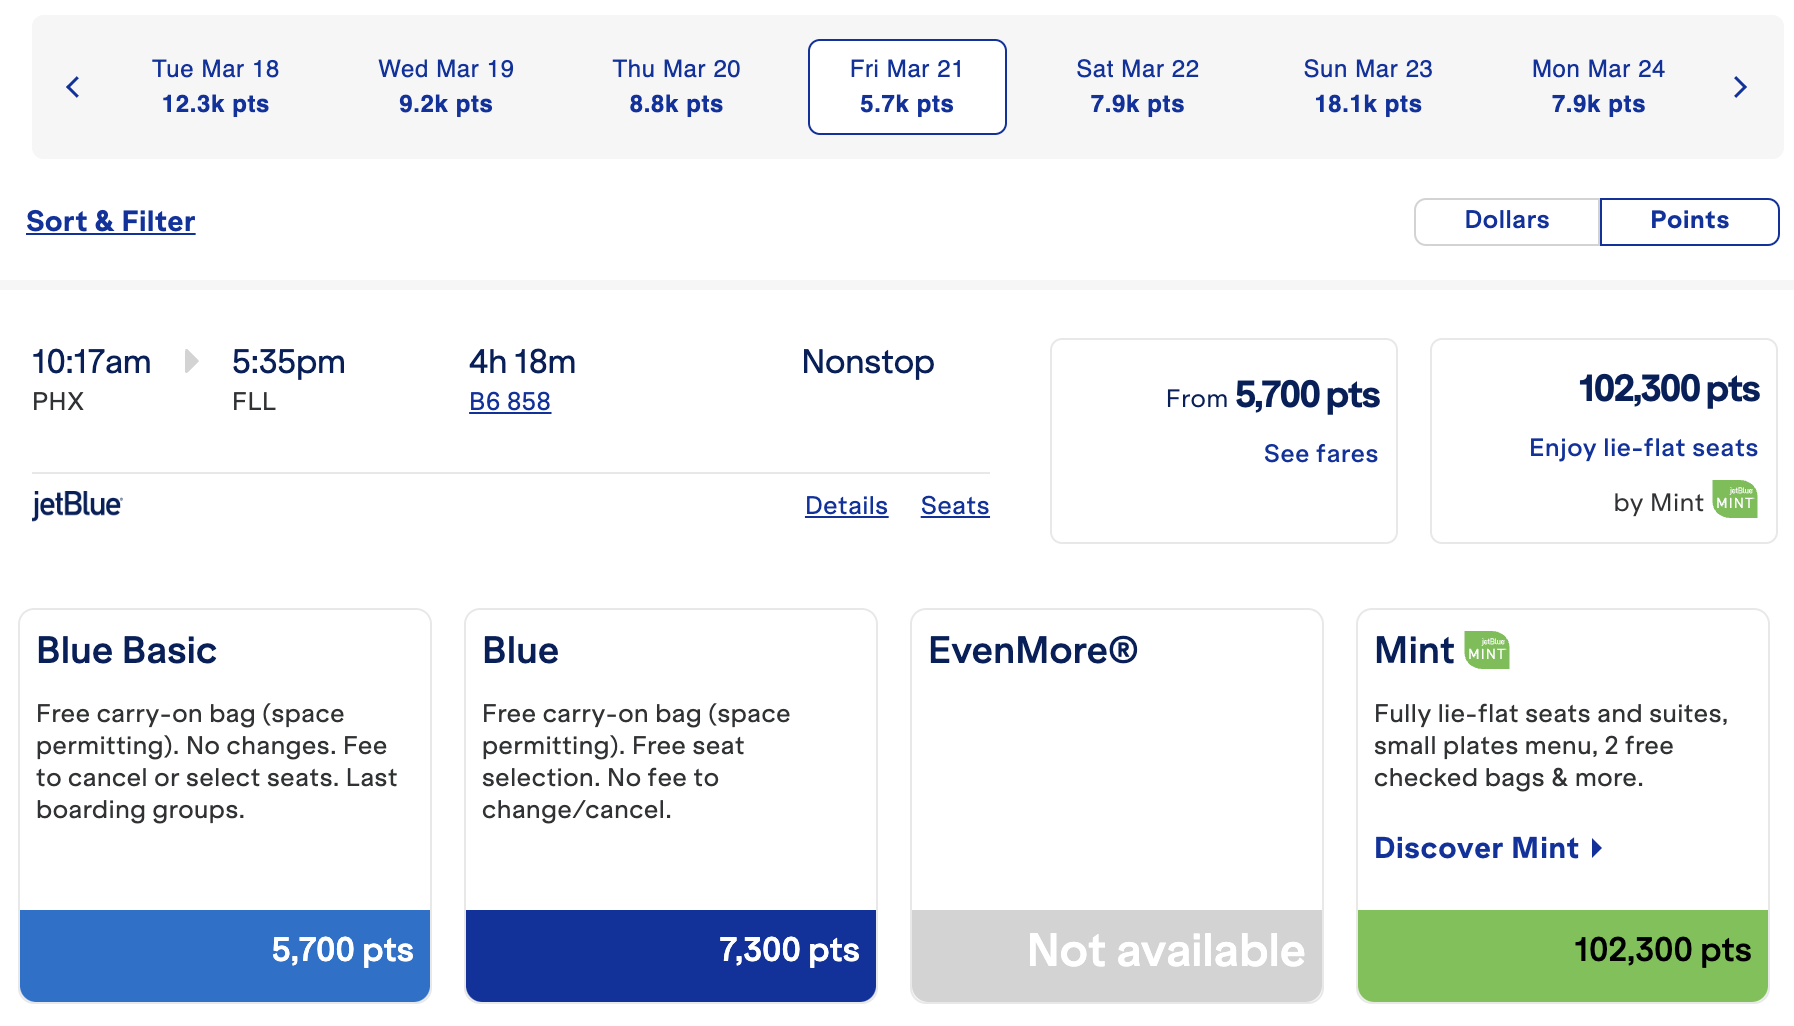Select the Fri Mar 21 date option
This screenshot has width=1794, height=1026.
click(x=906, y=87)
